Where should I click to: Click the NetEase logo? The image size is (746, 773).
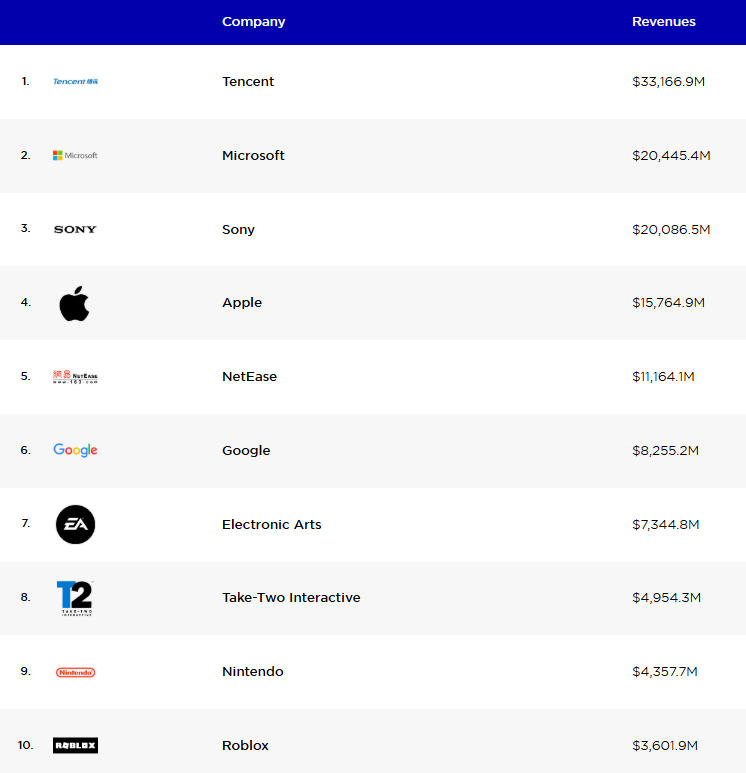(x=75, y=377)
